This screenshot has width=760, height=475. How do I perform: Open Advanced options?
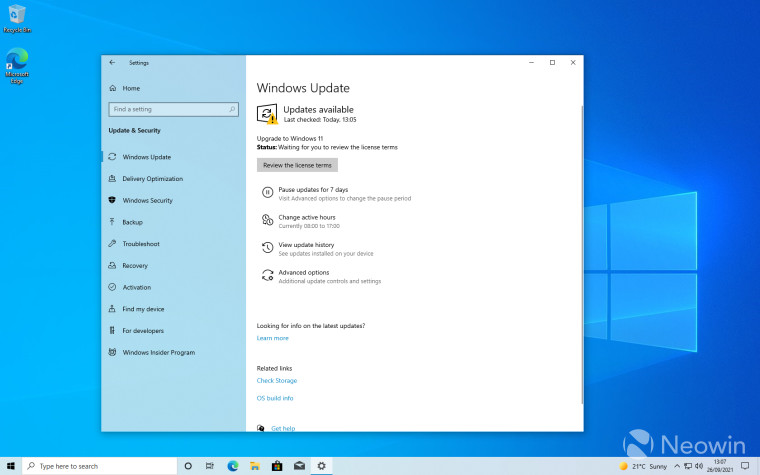303,272
